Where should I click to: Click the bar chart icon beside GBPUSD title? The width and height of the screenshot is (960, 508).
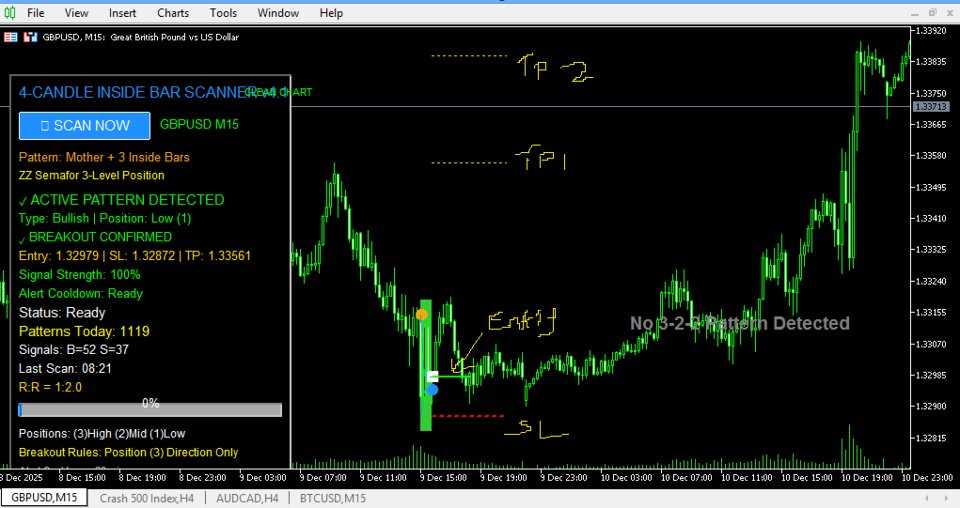coord(31,37)
